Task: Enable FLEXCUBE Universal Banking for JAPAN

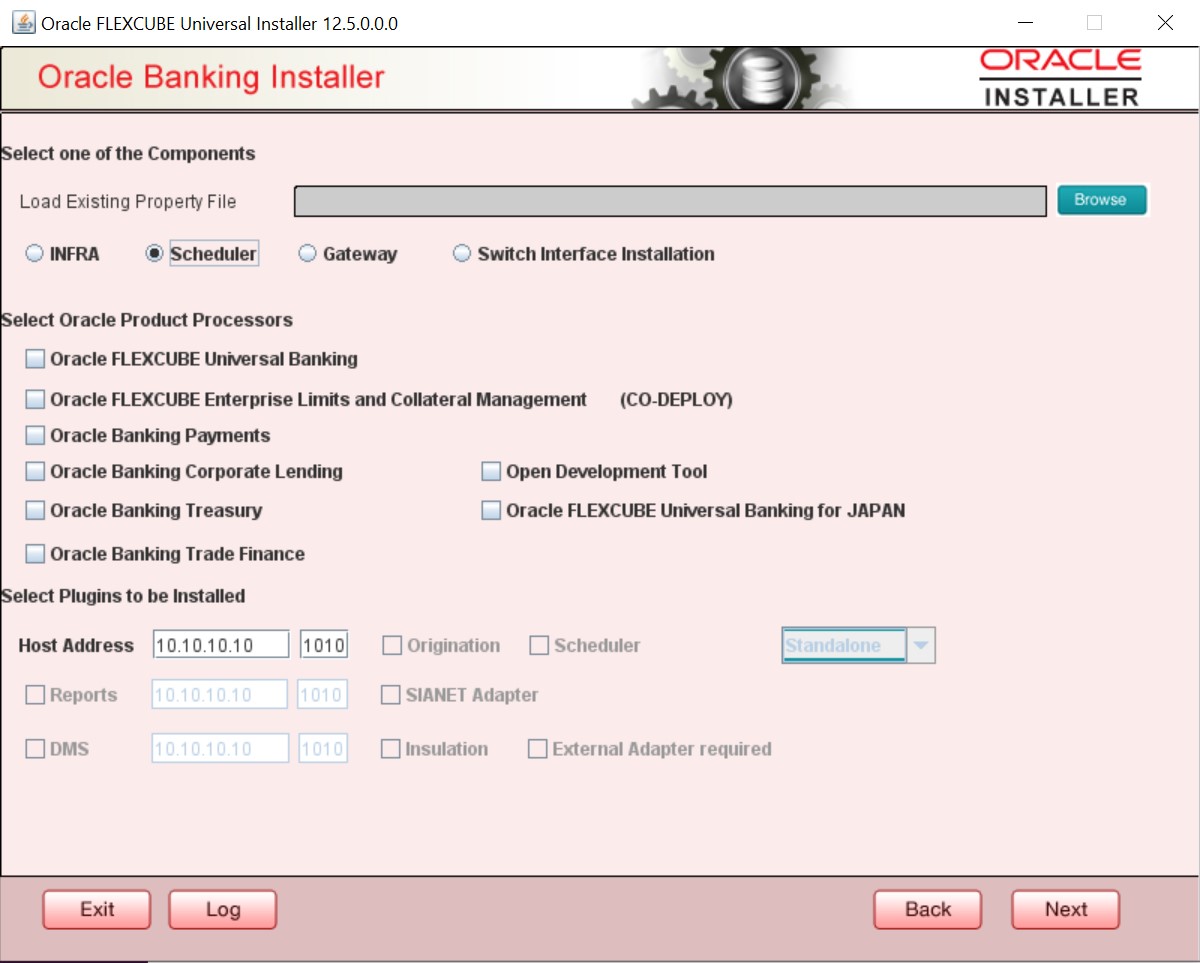Action: pyautogui.click(x=491, y=510)
